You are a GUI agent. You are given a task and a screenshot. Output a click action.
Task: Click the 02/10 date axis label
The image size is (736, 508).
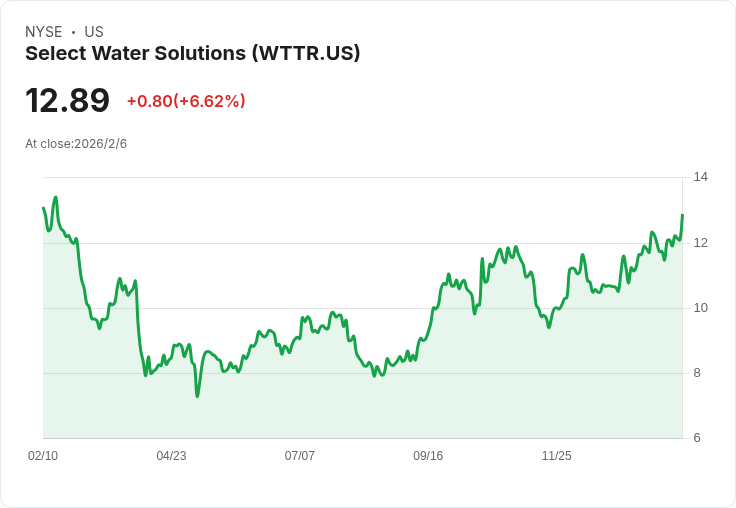point(43,455)
